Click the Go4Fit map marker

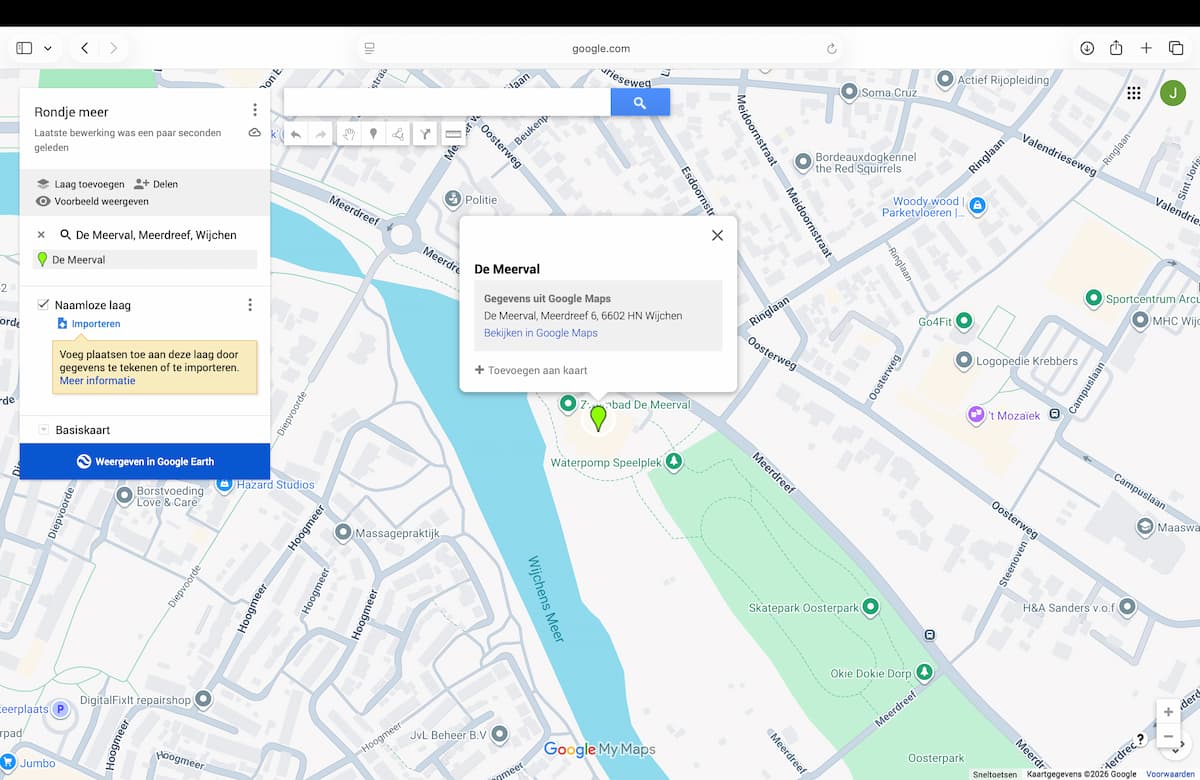964,322
